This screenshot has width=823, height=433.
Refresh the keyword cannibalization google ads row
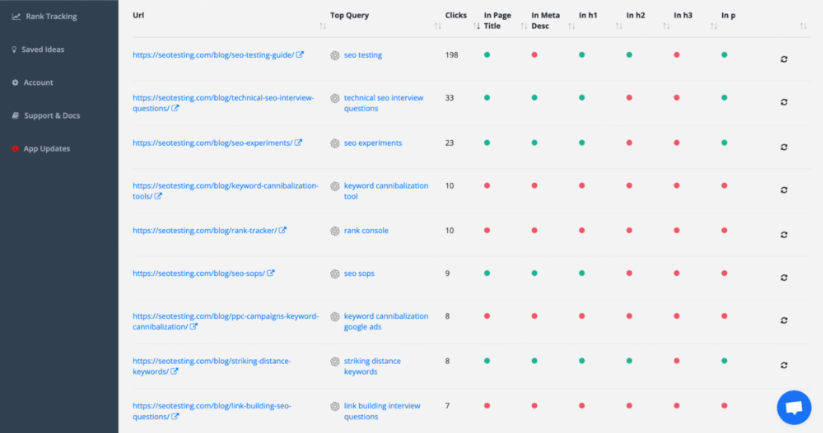(x=784, y=320)
